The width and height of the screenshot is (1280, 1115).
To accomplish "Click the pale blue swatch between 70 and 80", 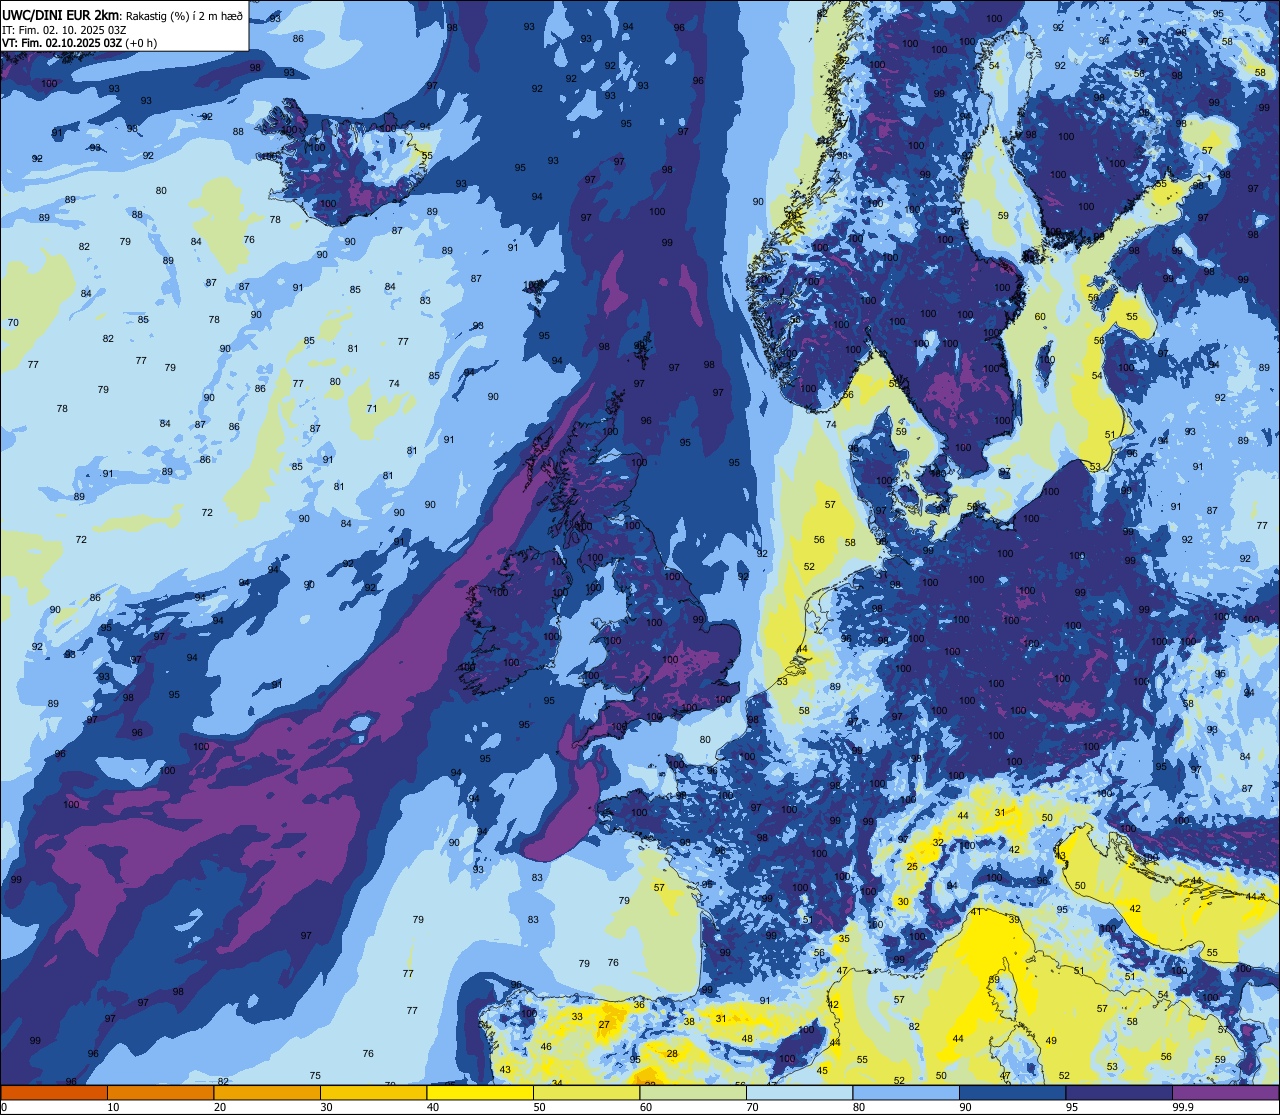I will 799,1092.
